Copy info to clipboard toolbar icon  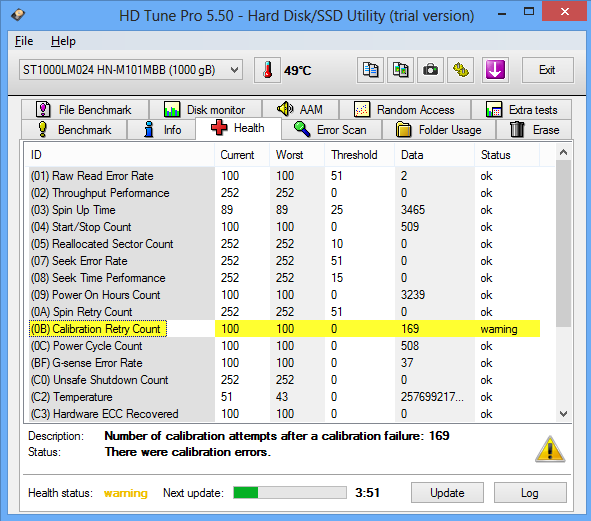[x=370, y=70]
